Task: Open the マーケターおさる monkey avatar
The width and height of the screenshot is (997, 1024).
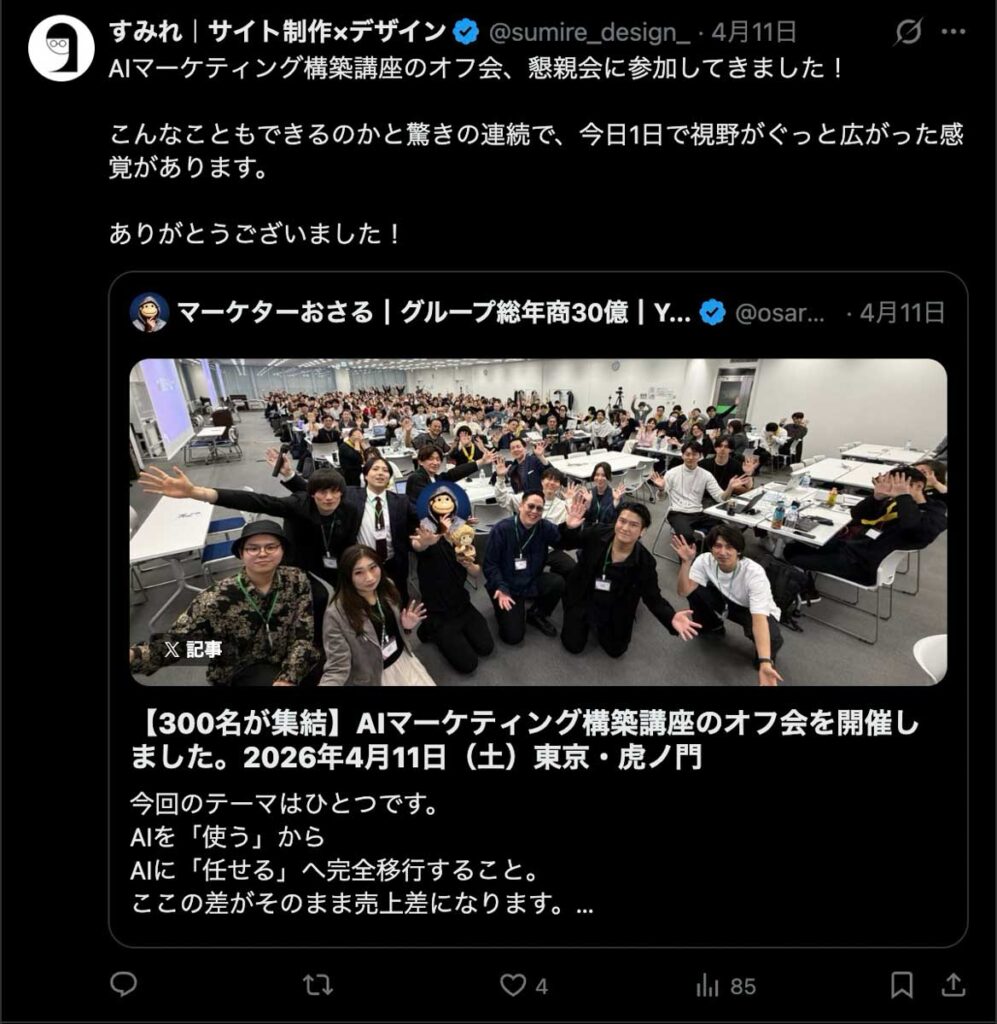Action: [x=150, y=313]
